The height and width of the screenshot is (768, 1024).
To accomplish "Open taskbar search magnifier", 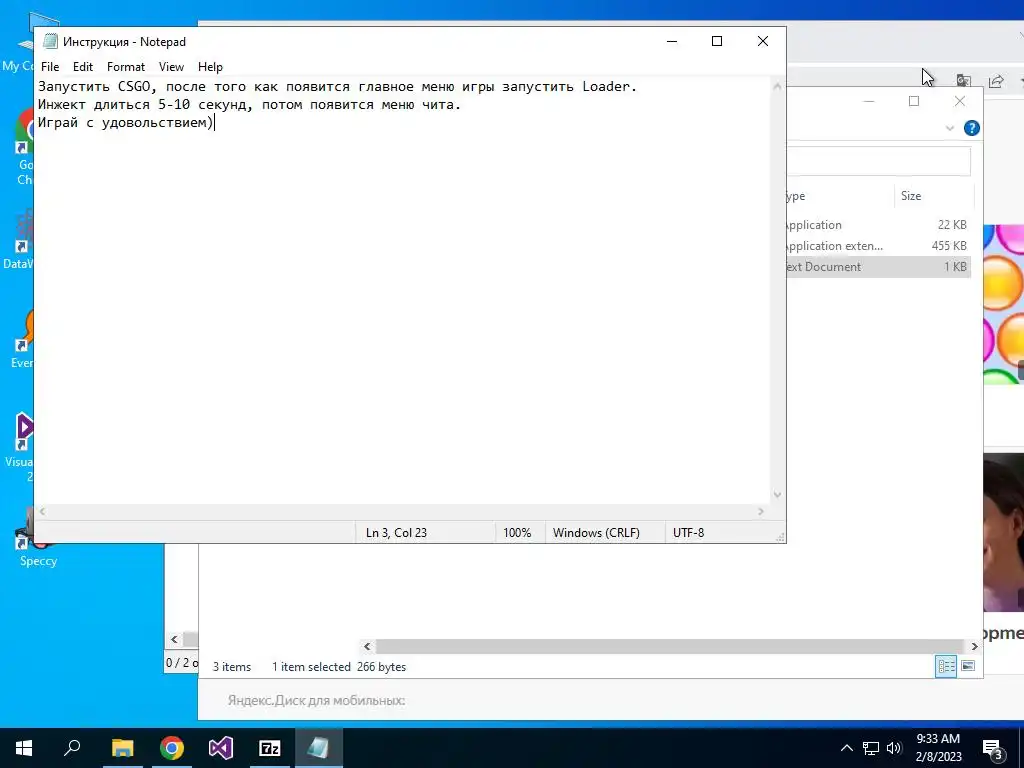I will tap(72, 748).
